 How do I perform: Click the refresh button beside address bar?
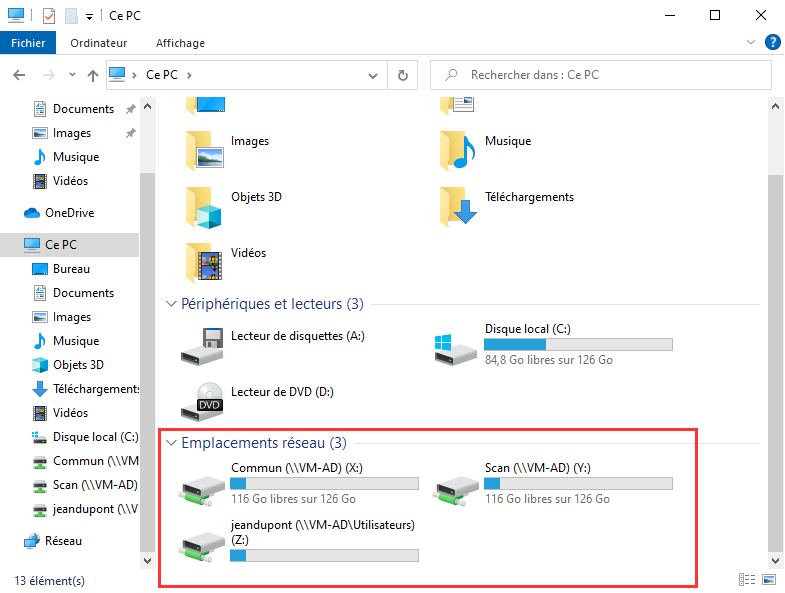coord(402,75)
